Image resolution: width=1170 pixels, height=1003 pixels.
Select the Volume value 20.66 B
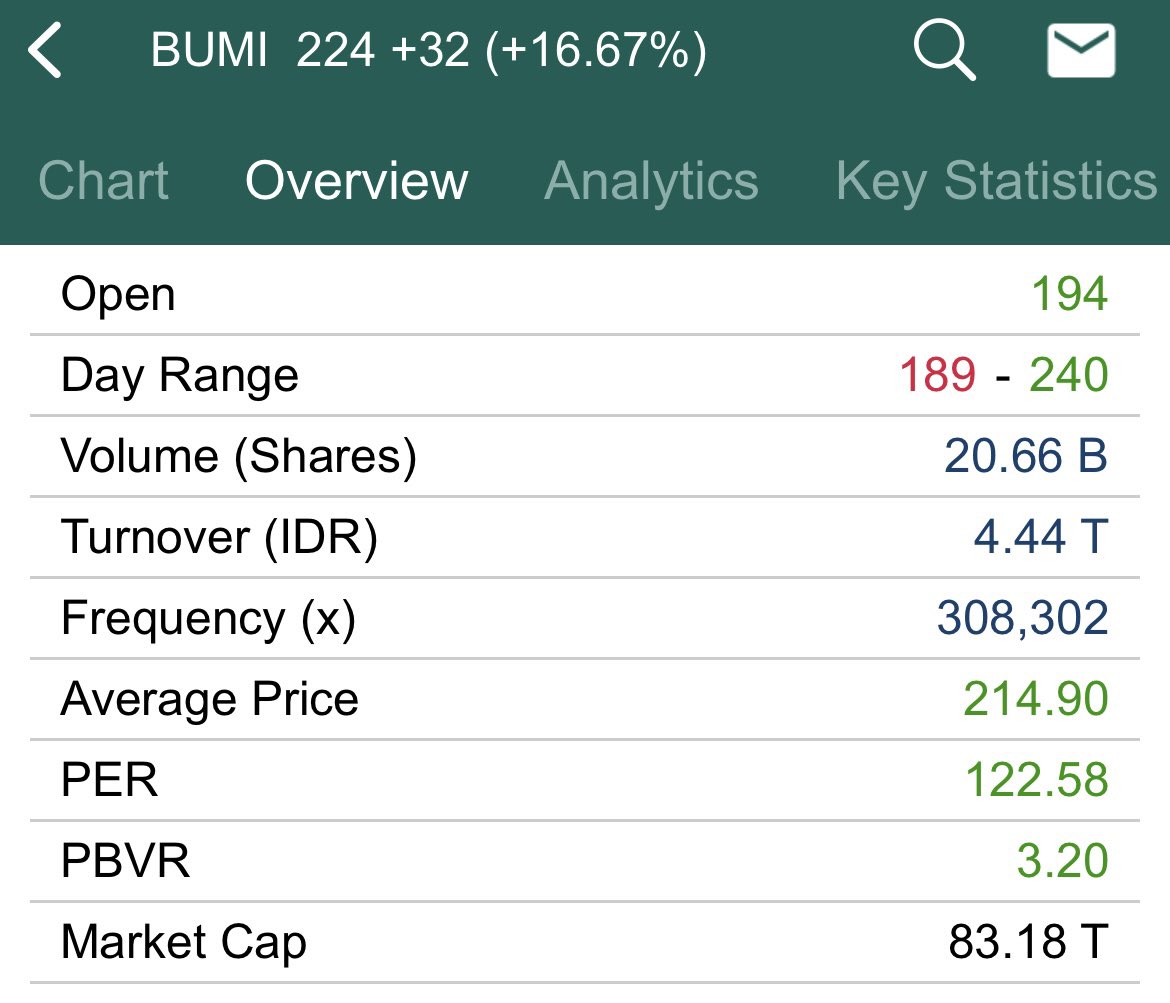[x=1026, y=455]
